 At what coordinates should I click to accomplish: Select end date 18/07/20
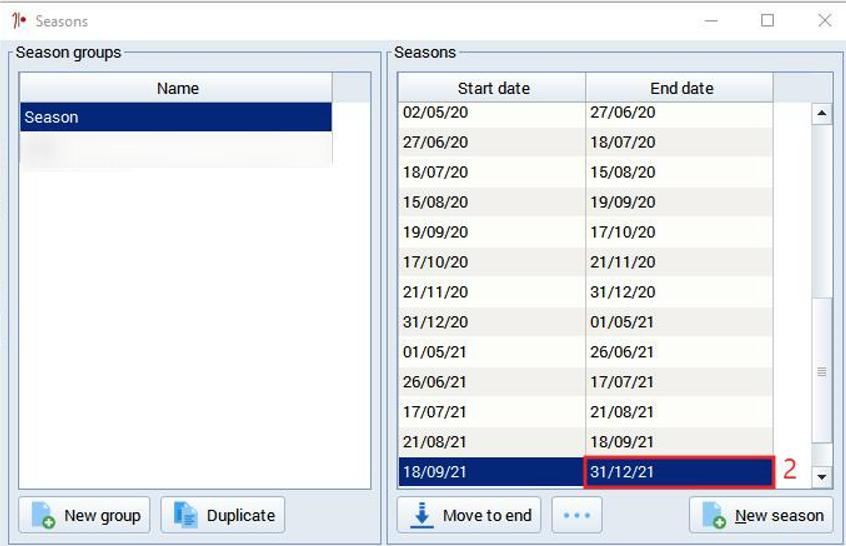click(680, 142)
